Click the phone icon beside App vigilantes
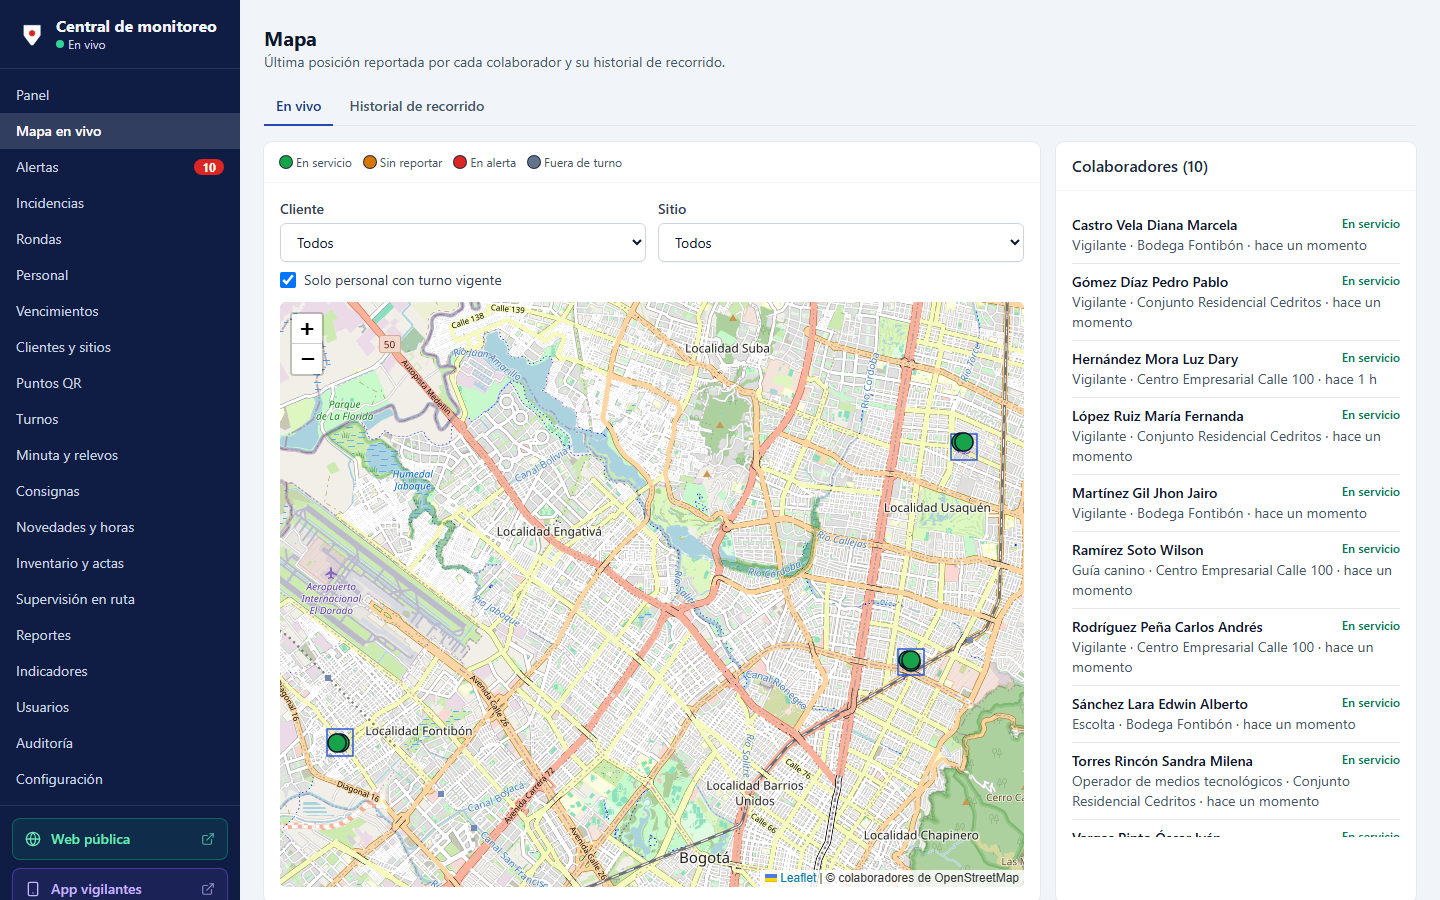The image size is (1440, 900). 33,889
